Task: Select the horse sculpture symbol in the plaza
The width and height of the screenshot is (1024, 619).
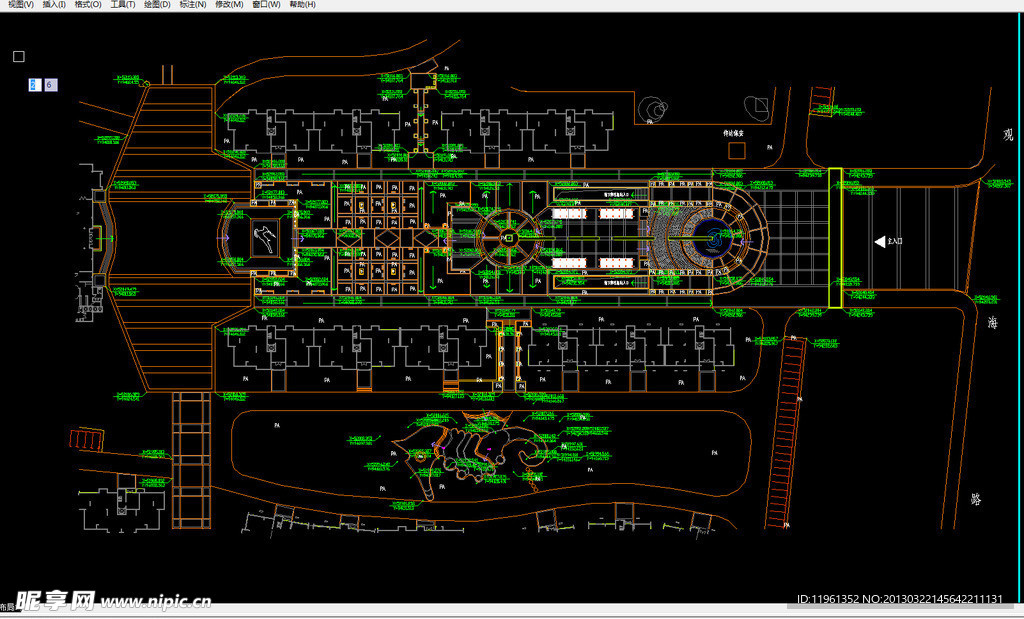Action: pyautogui.click(x=263, y=238)
